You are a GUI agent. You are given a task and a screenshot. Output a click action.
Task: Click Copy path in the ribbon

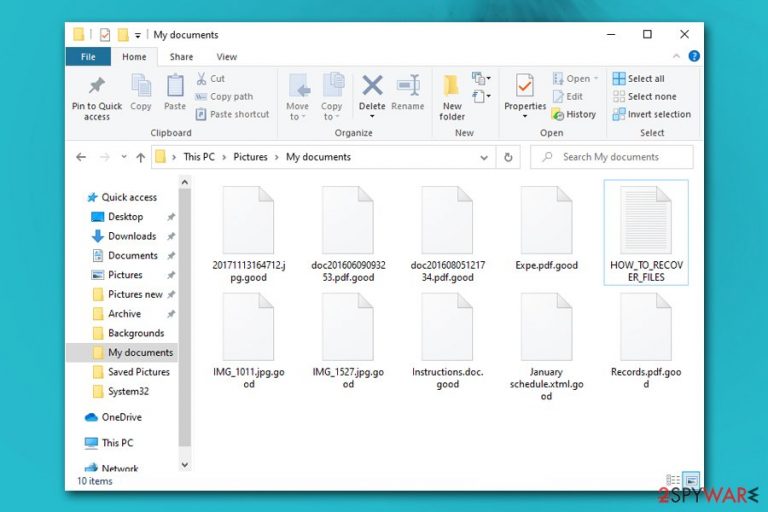click(224, 97)
